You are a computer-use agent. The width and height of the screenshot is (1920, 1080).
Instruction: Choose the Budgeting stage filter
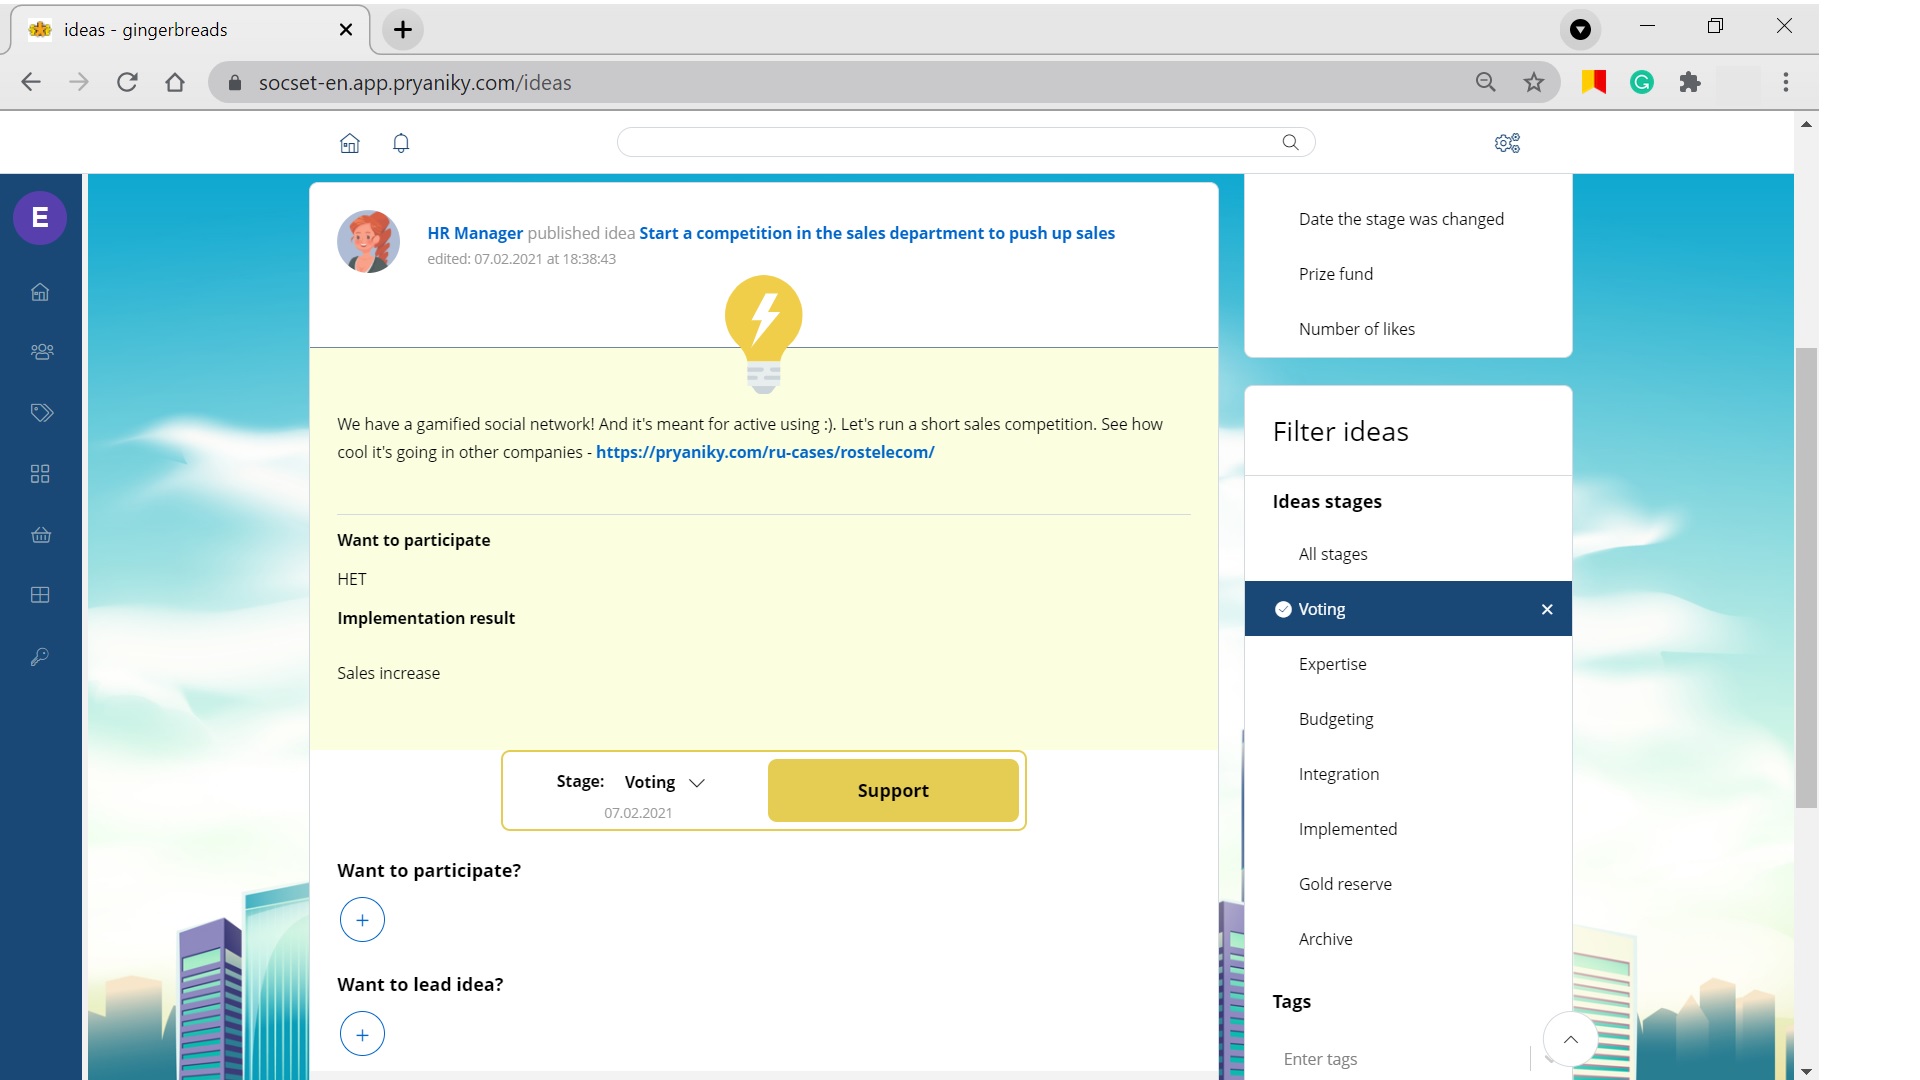tap(1335, 719)
